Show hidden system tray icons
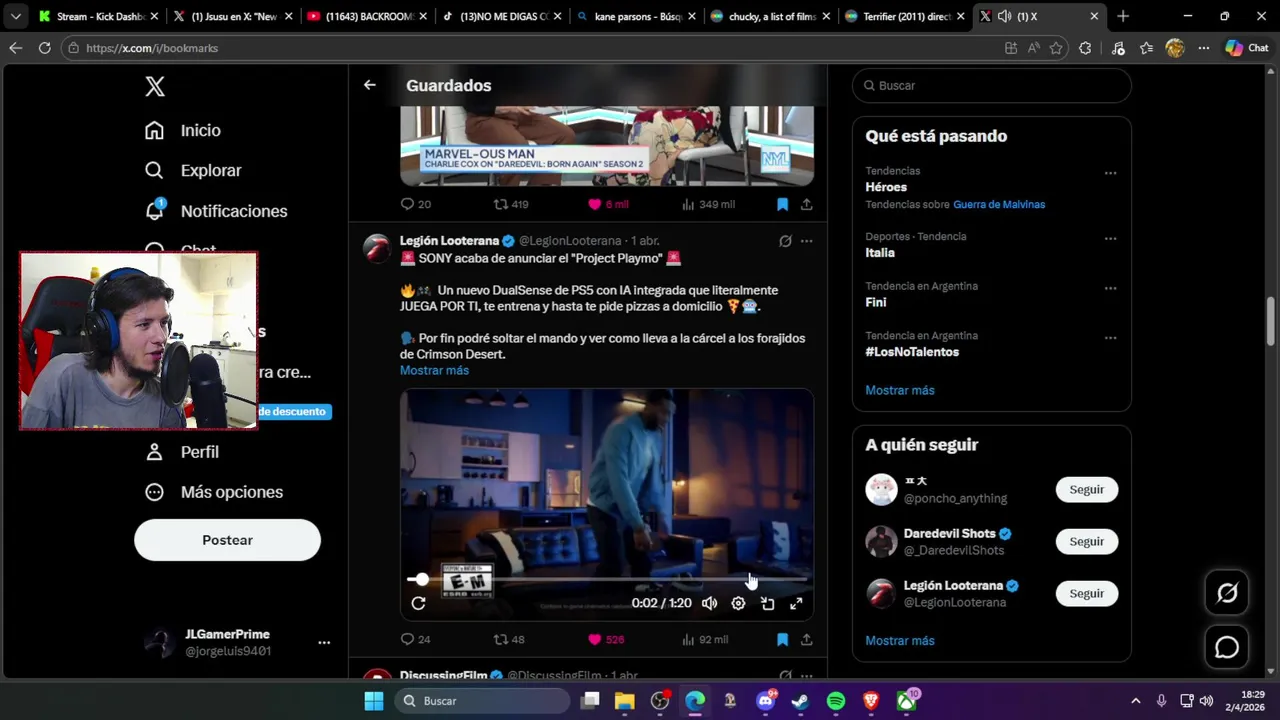This screenshot has height=720, width=1280. coord(1135,701)
